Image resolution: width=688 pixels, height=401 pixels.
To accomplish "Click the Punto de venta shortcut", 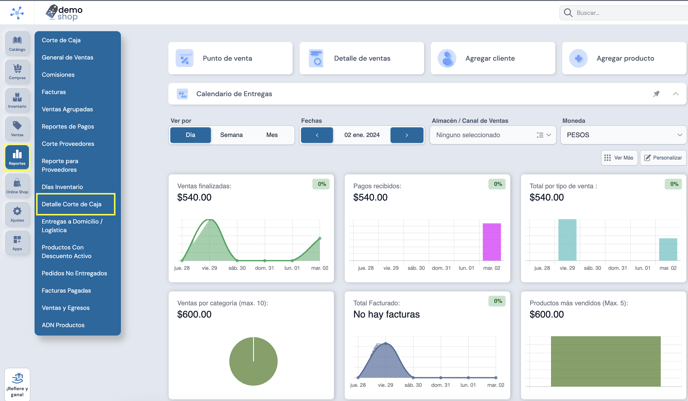I will tap(230, 58).
